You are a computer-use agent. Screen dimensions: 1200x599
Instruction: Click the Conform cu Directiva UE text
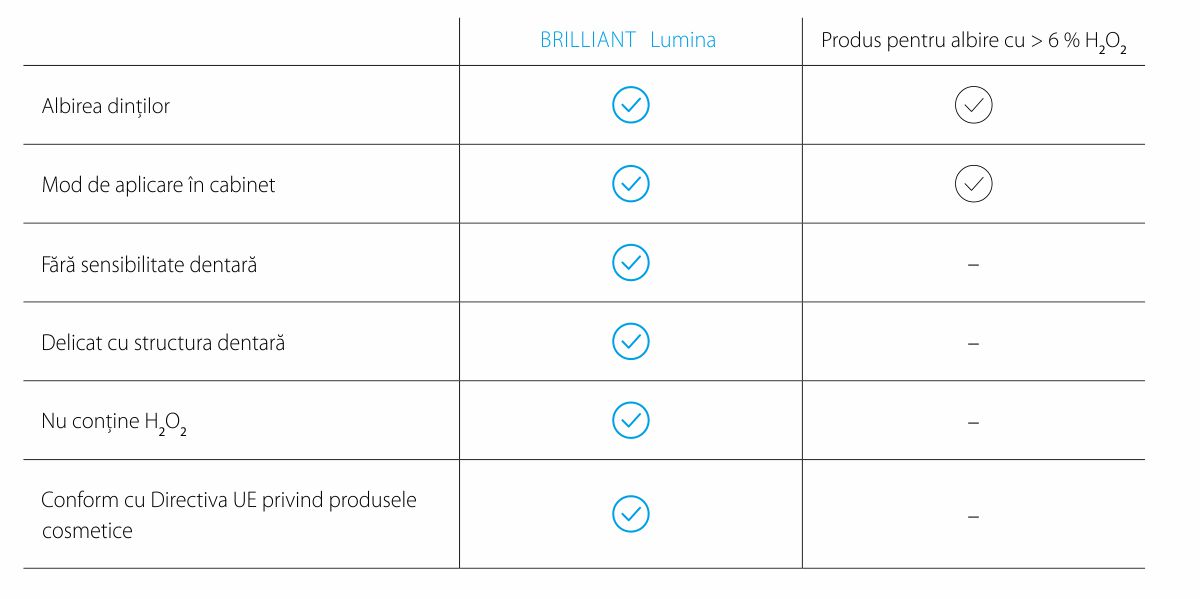click(x=228, y=500)
